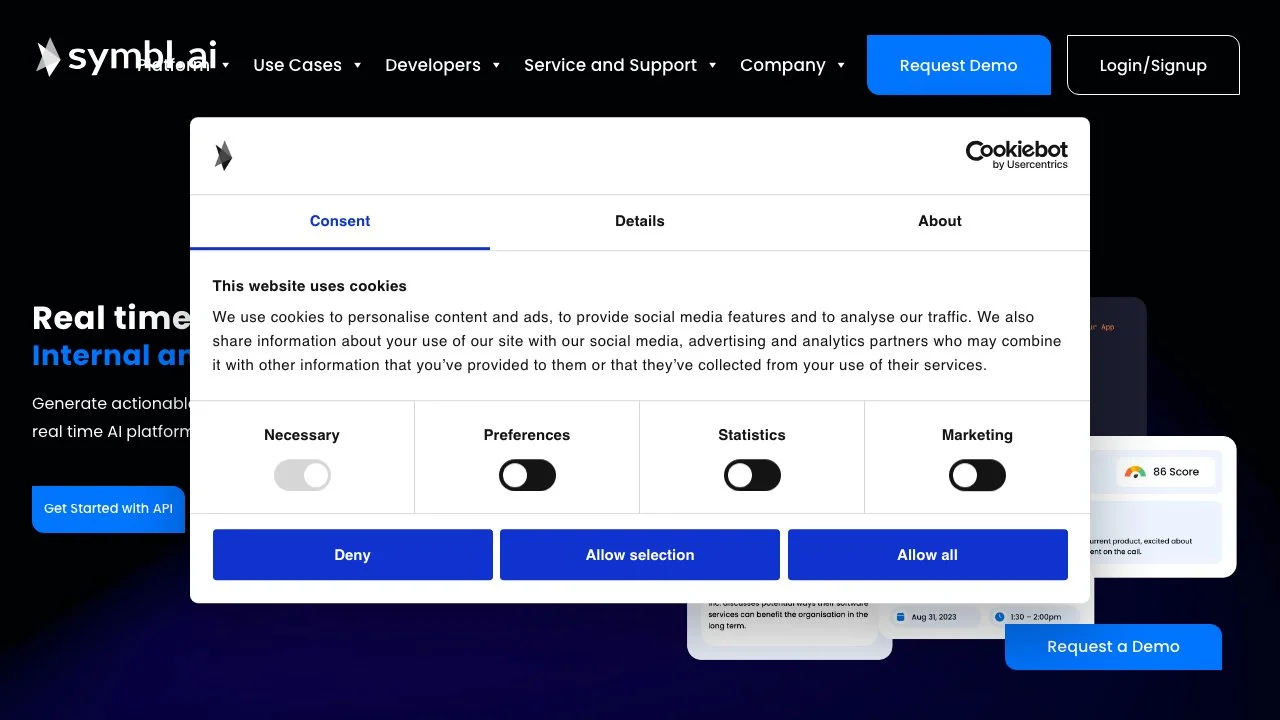This screenshot has height=720, width=1280.
Task: Expand the Platform menu dropdown
Action: pos(184,65)
